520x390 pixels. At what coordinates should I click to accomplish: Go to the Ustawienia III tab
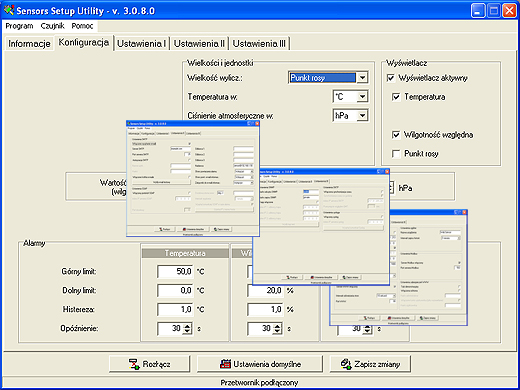click(259, 44)
